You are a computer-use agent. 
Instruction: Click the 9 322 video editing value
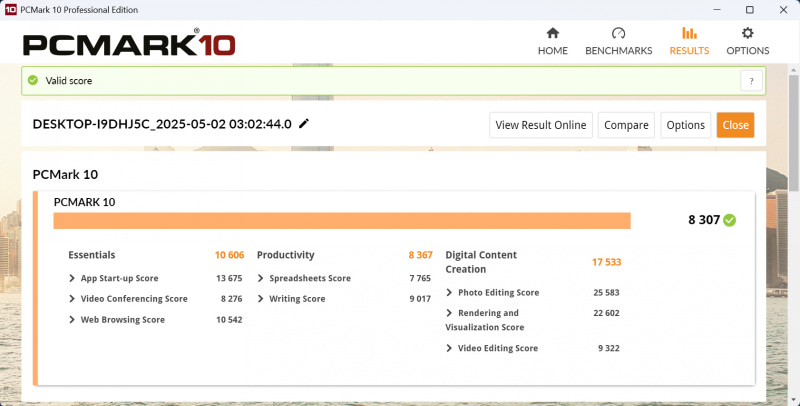609,348
